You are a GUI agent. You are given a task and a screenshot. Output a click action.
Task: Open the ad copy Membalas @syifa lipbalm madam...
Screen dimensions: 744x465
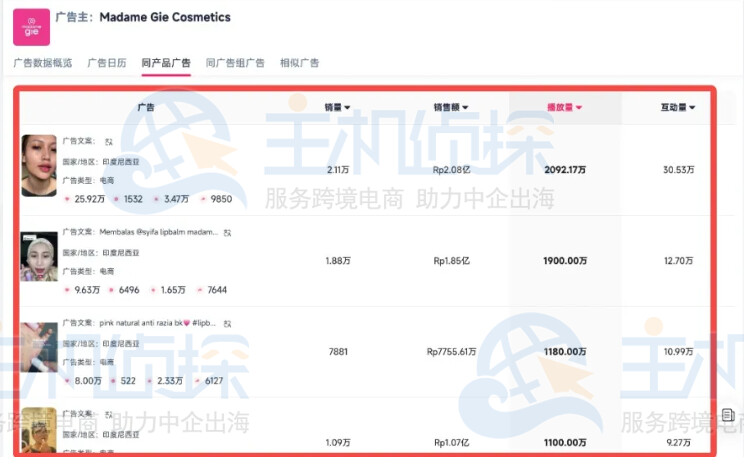[x=158, y=232]
